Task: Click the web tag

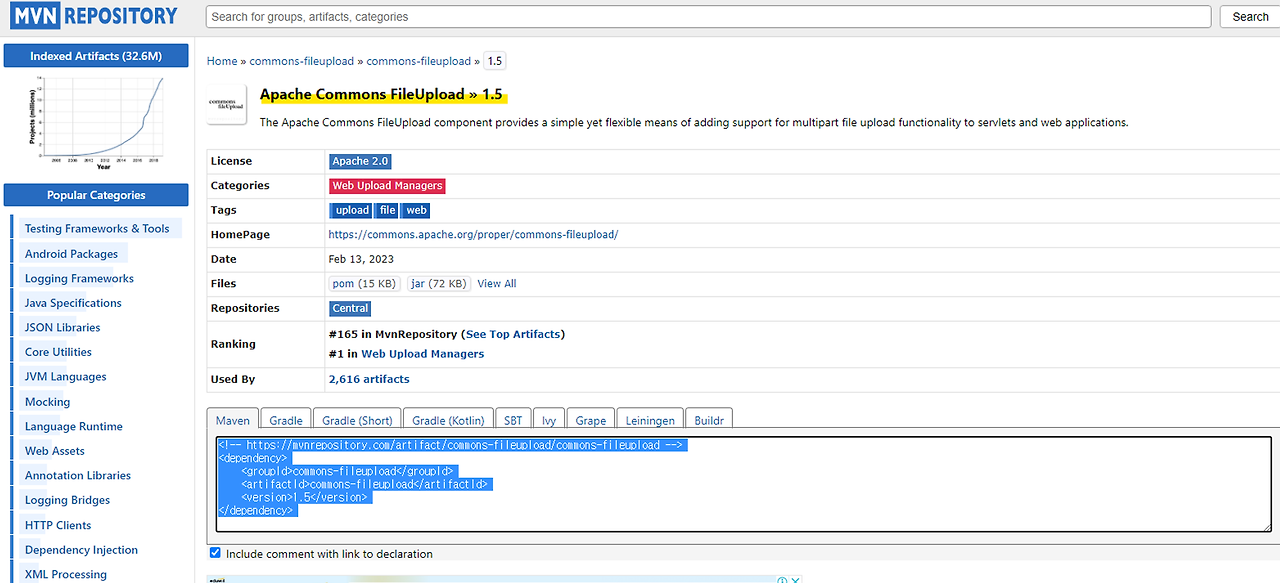Action: coord(417,210)
